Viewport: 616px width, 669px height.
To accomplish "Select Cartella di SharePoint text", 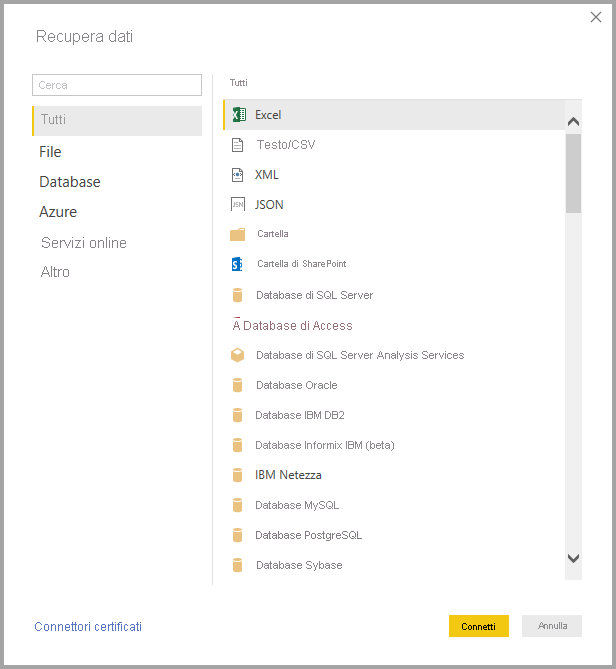I will 302,264.
